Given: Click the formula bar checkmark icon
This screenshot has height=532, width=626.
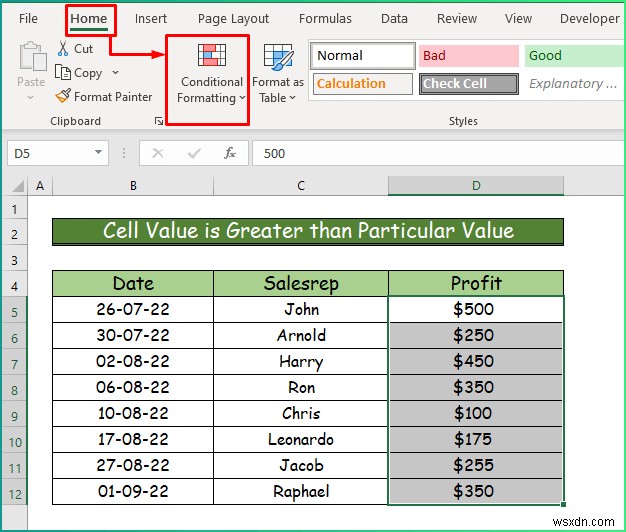Looking at the screenshot, I should [194, 153].
